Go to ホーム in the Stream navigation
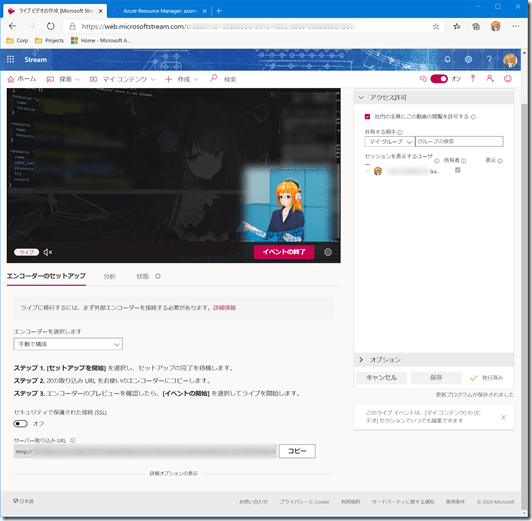Viewport: 532px width, 521px height. pos(22,79)
